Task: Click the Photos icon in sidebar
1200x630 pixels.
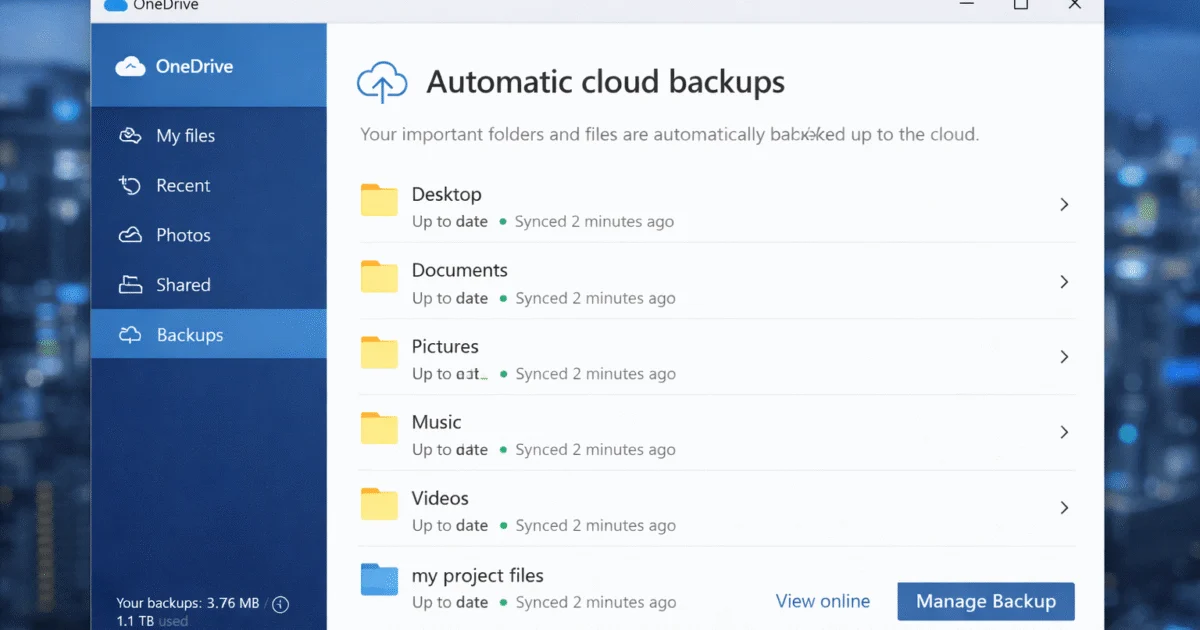Action: point(130,235)
